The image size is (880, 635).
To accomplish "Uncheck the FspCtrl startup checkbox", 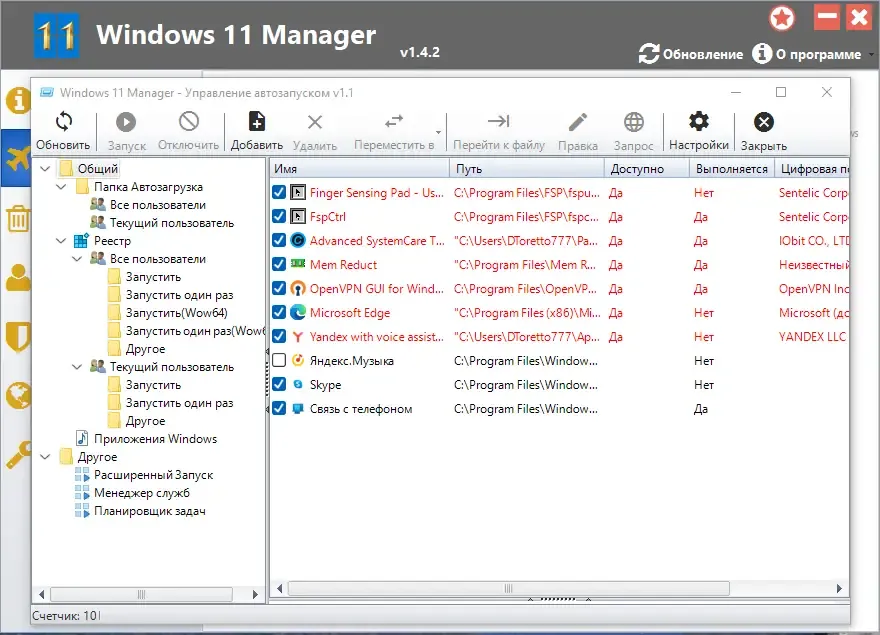I will [279, 217].
